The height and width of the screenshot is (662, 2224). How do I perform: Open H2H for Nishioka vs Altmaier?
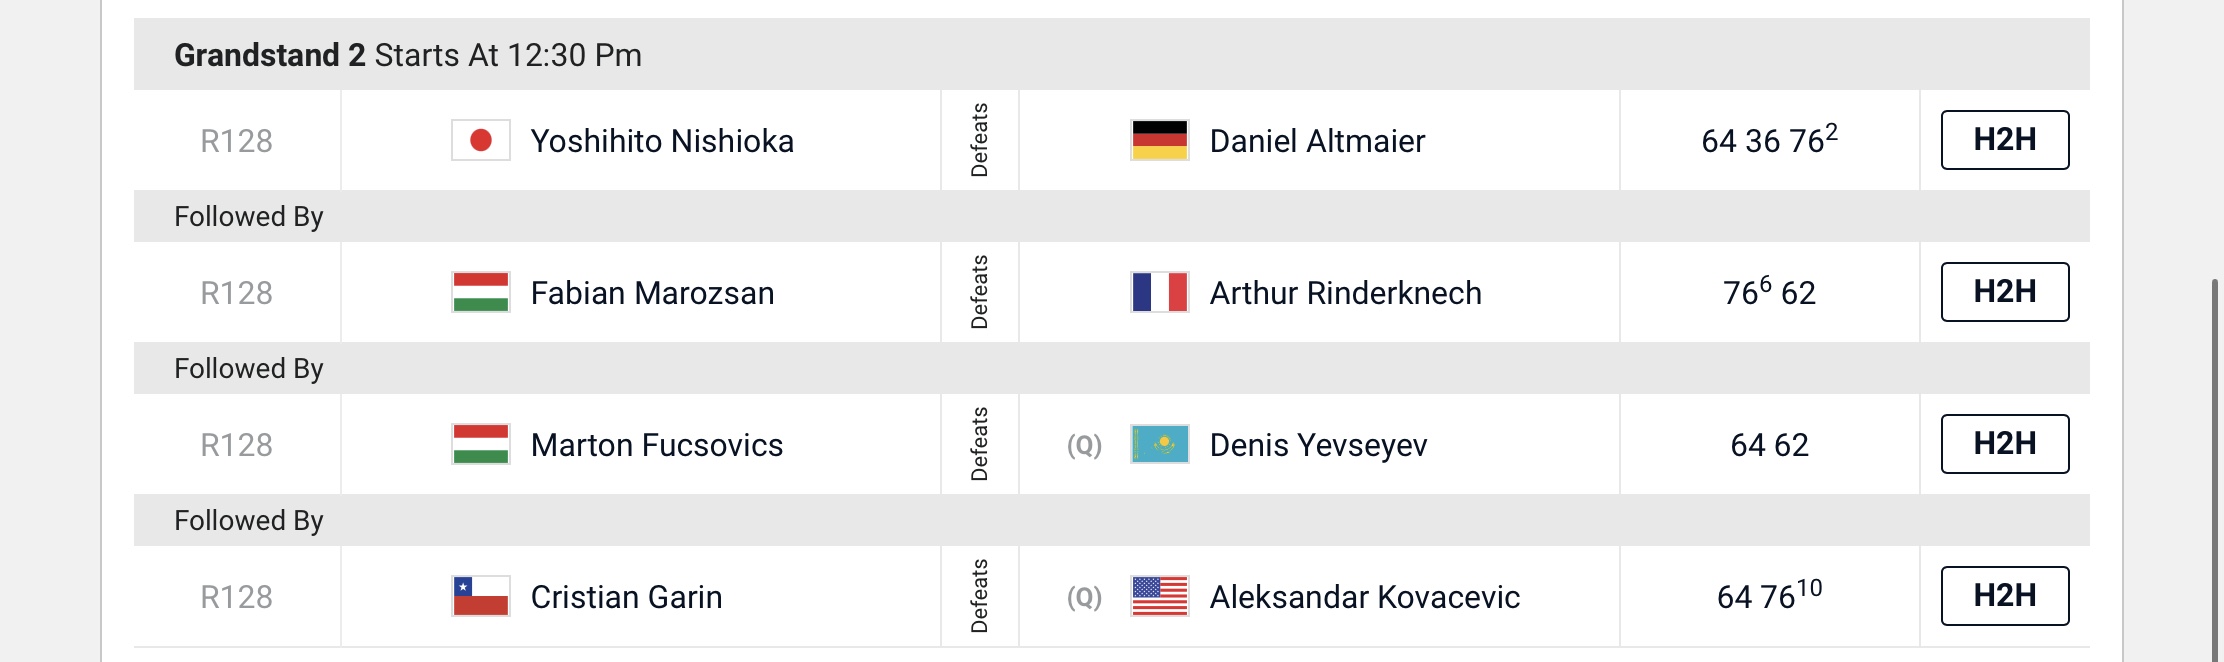2005,140
